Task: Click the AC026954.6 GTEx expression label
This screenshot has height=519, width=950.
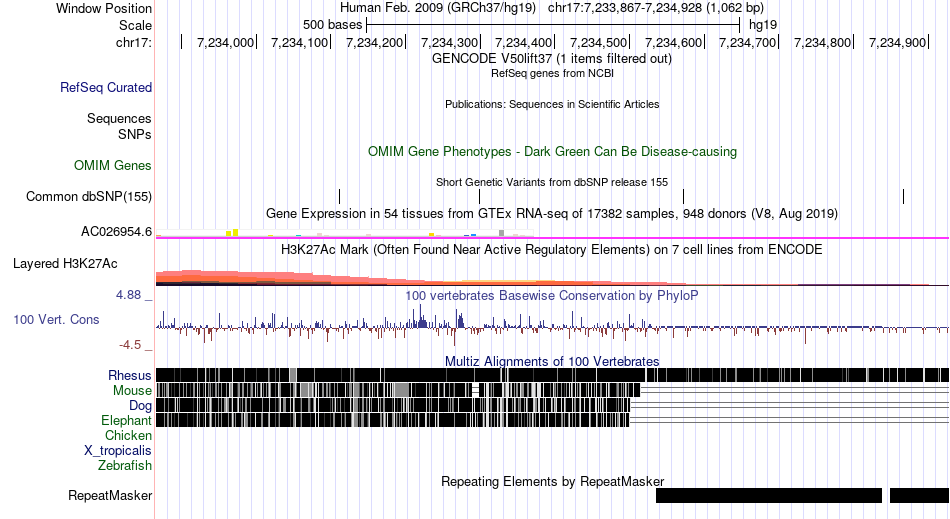Action: pos(117,231)
